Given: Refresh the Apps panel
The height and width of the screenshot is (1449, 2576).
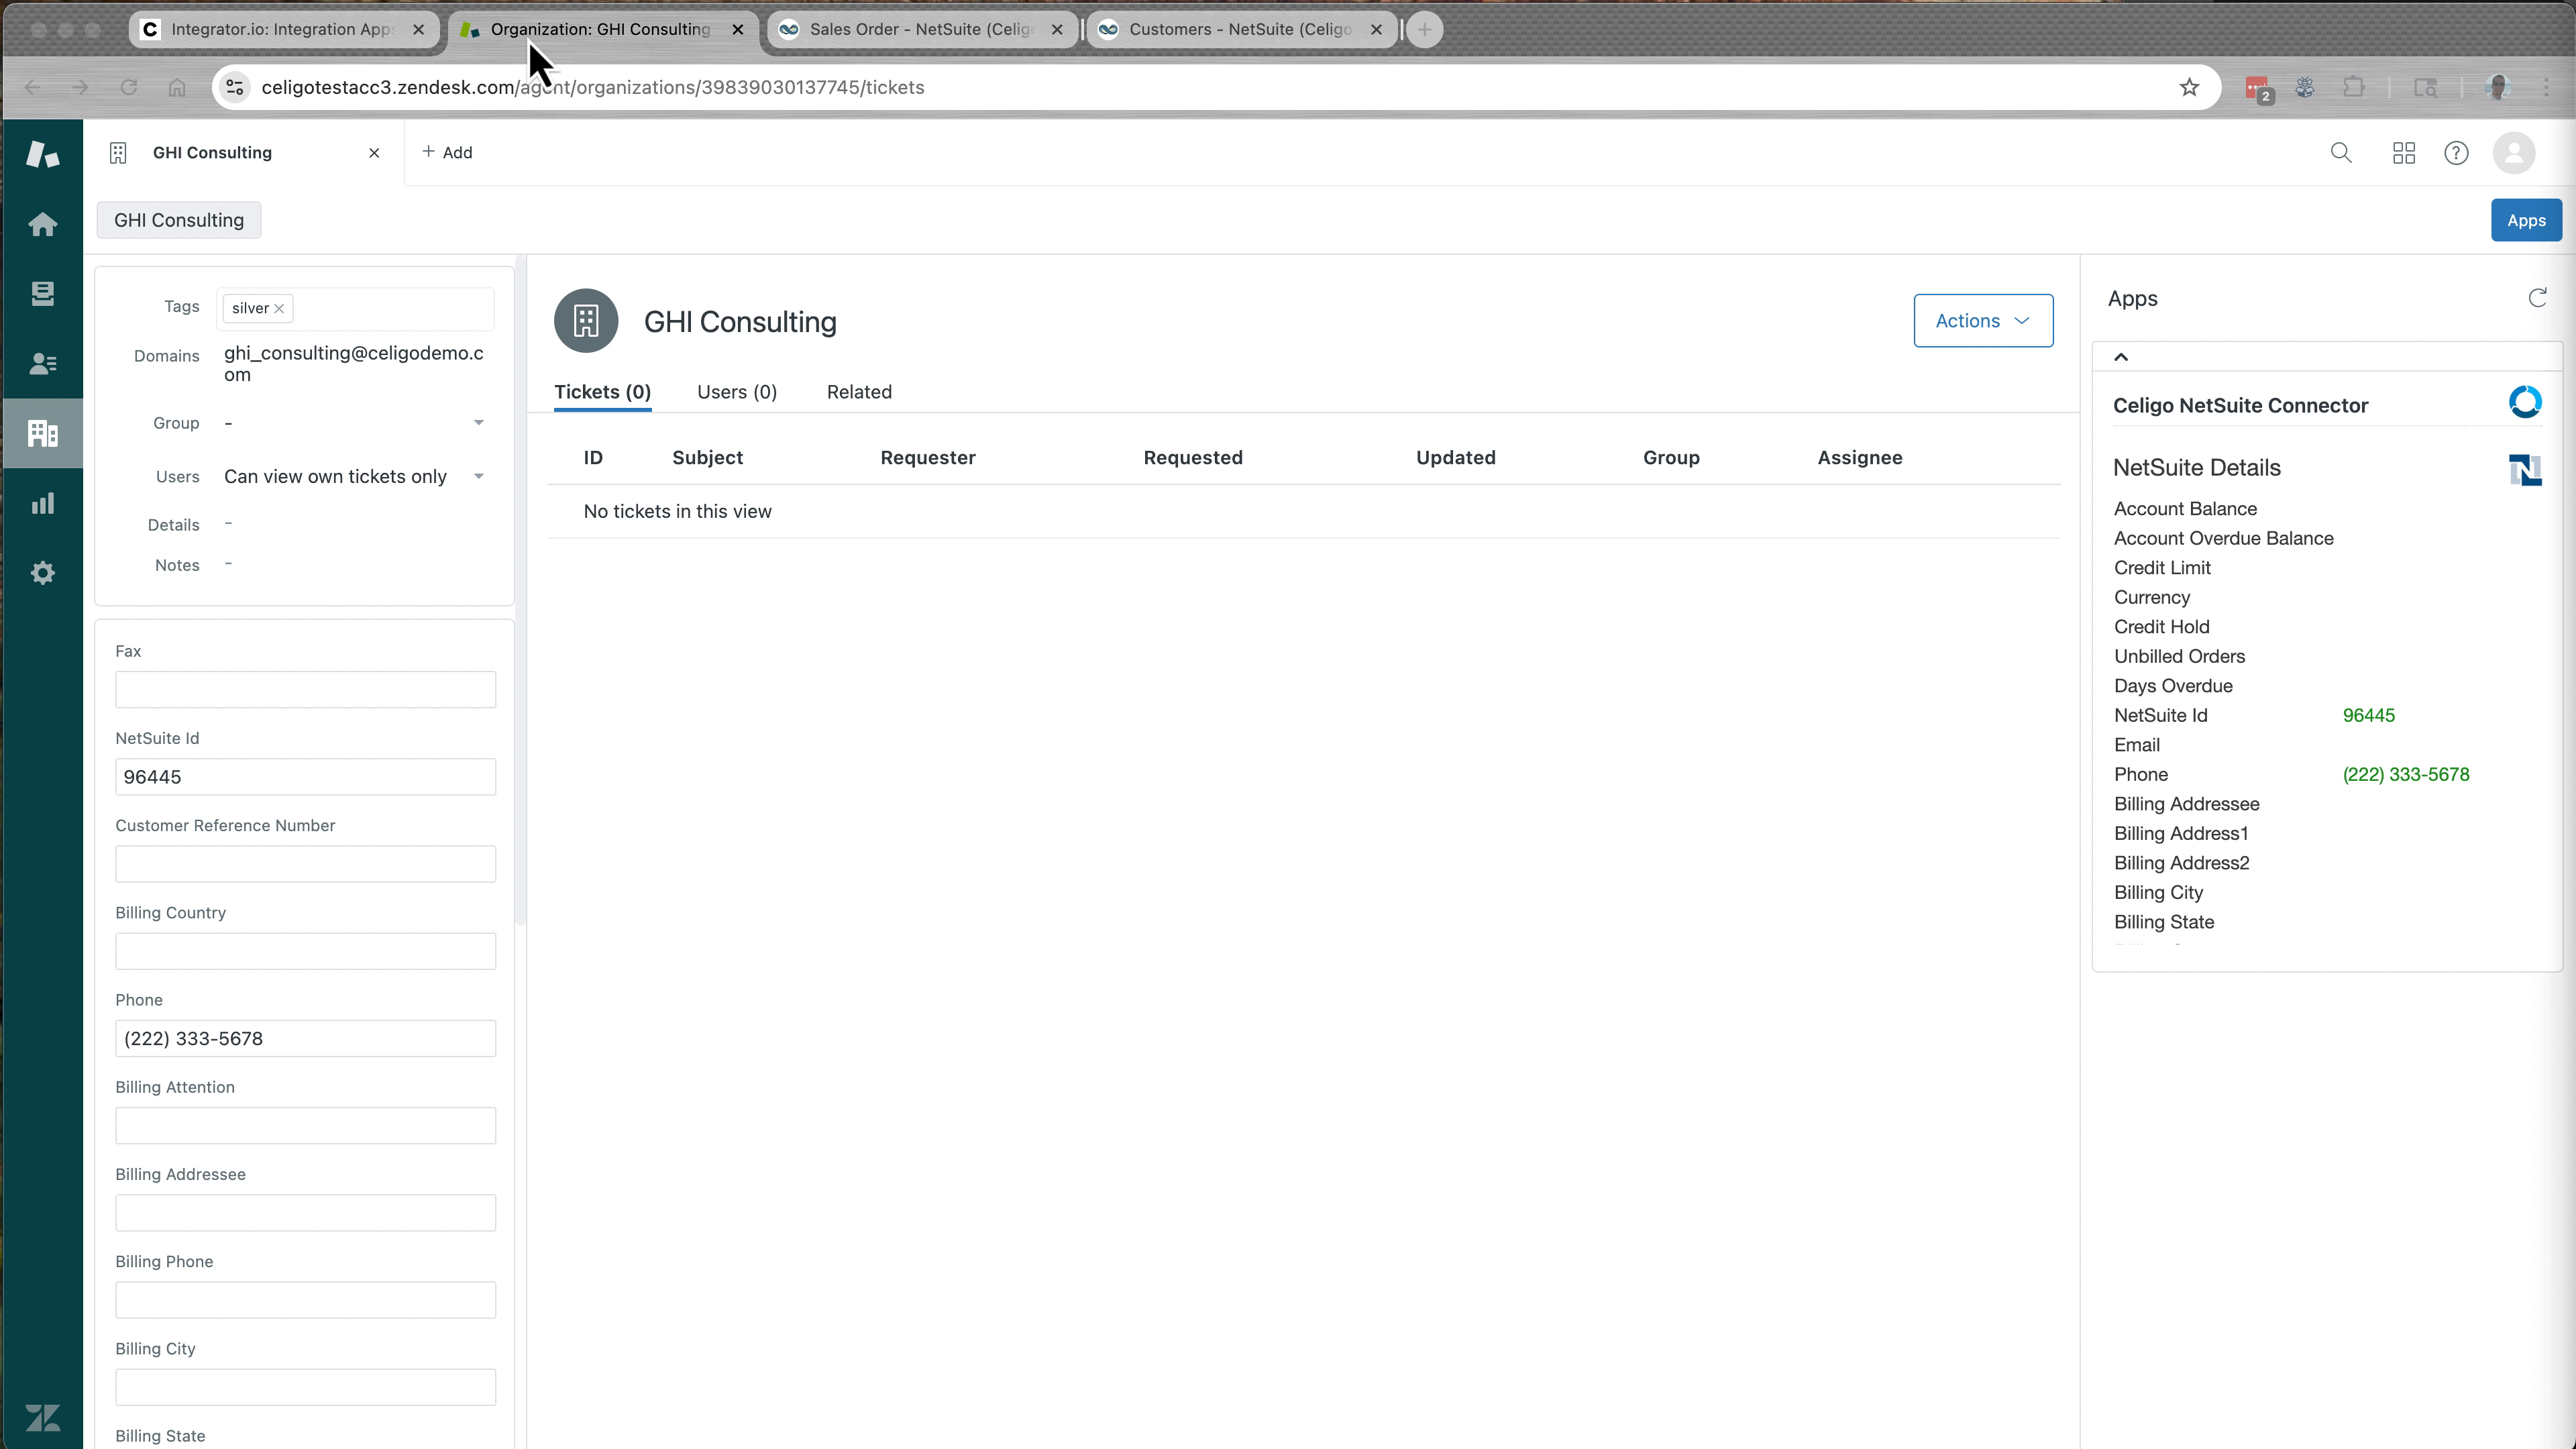Looking at the screenshot, I should point(2537,297).
